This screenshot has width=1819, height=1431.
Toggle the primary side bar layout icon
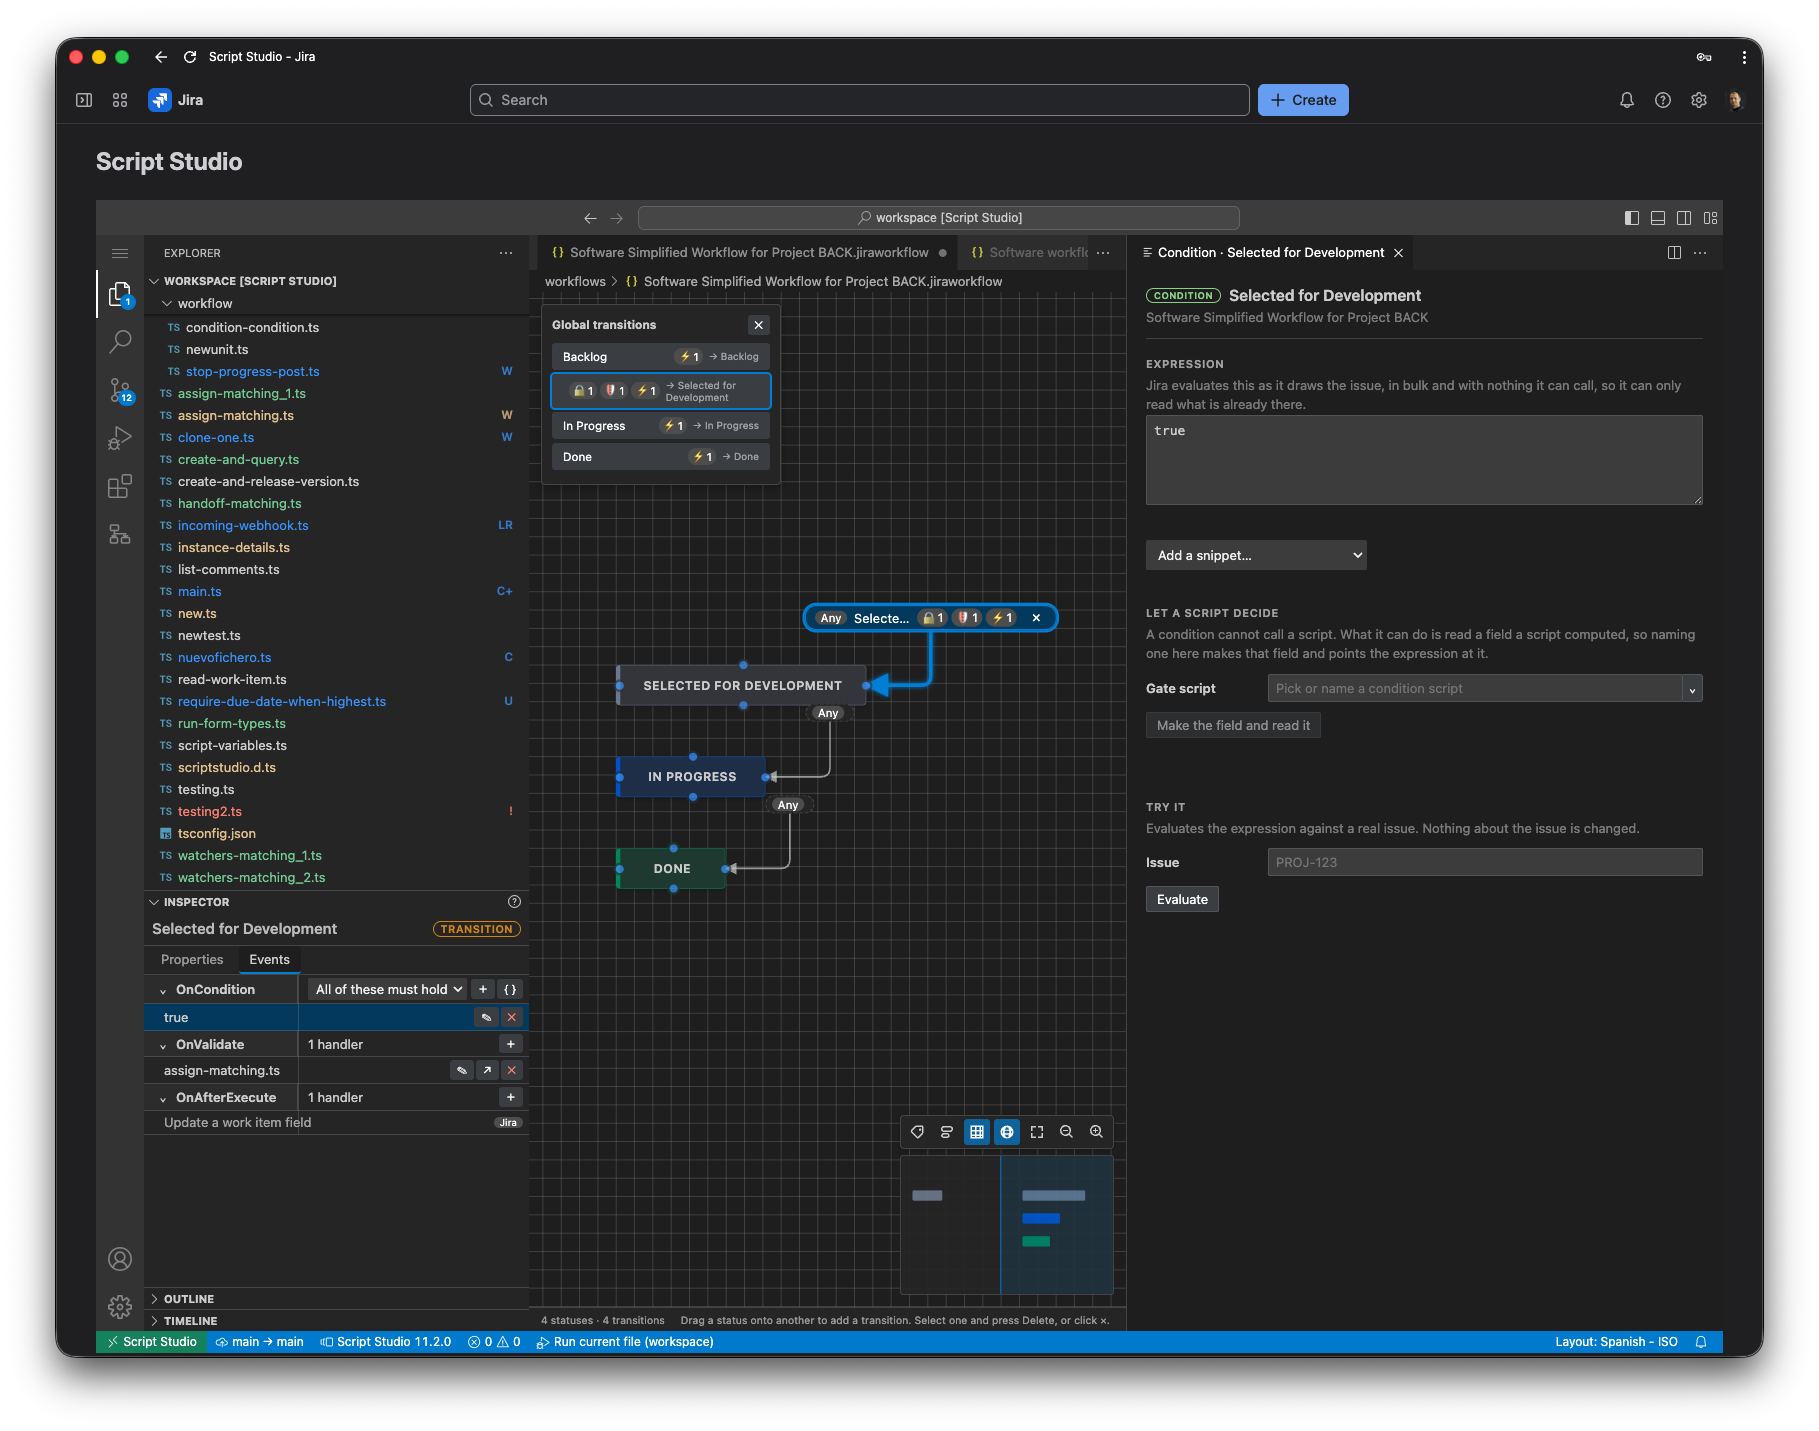[1632, 218]
